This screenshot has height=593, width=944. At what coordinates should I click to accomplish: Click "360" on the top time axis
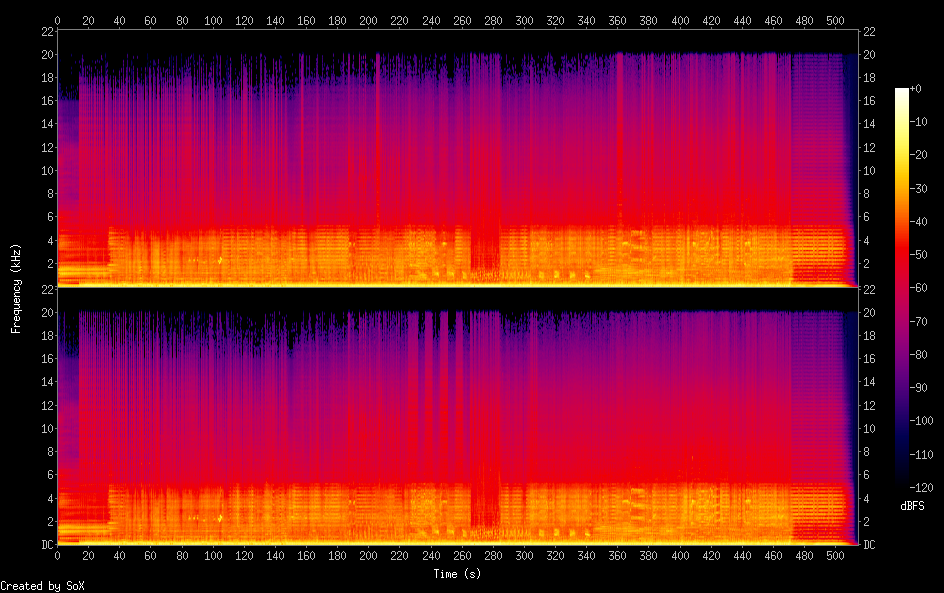click(x=618, y=20)
